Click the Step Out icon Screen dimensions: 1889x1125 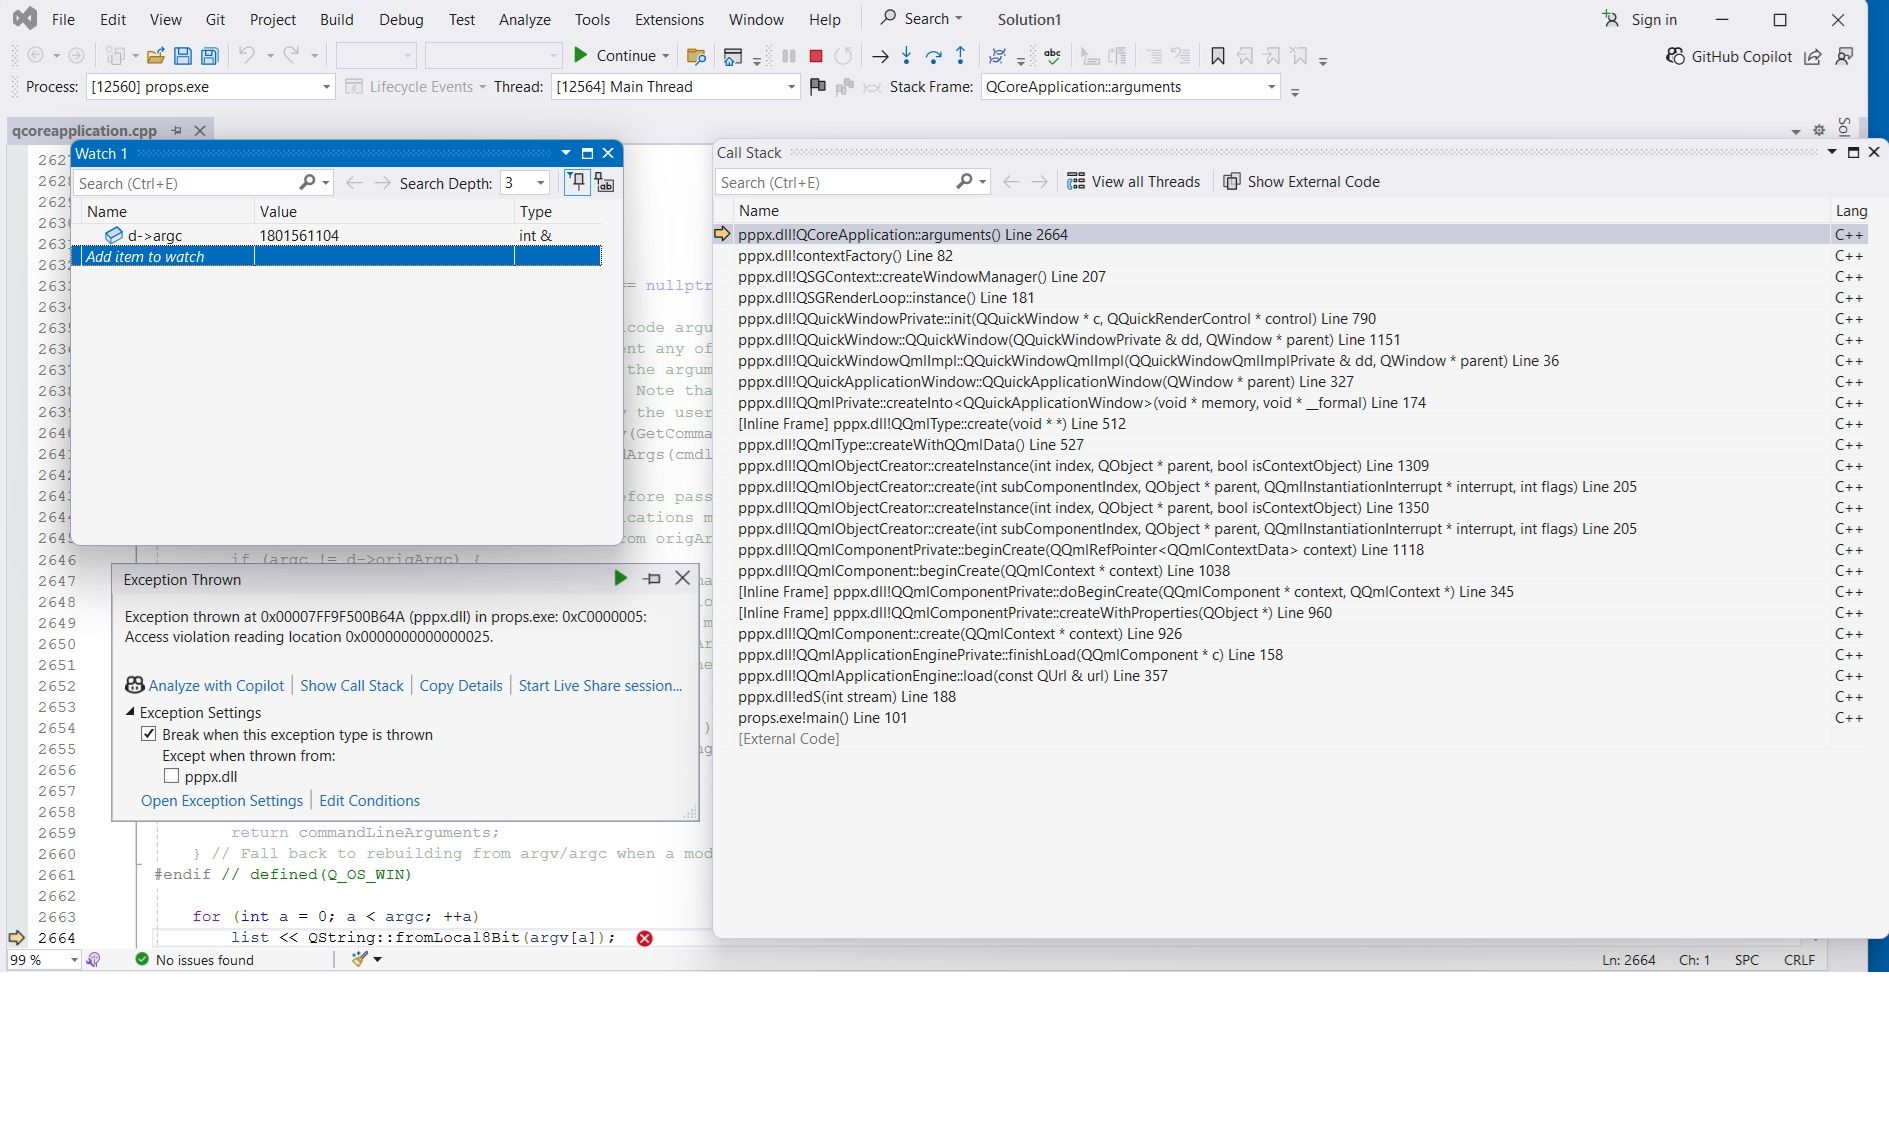coord(960,56)
